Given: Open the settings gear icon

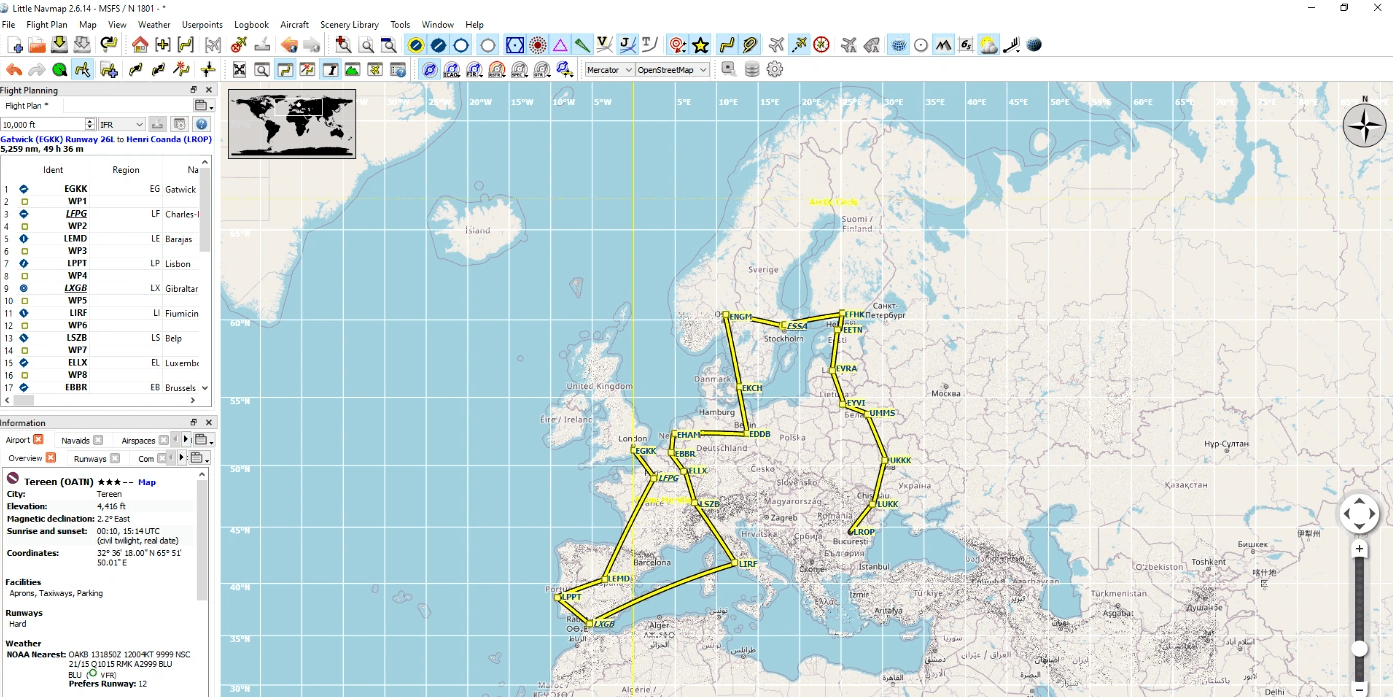Looking at the screenshot, I should click(x=774, y=70).
